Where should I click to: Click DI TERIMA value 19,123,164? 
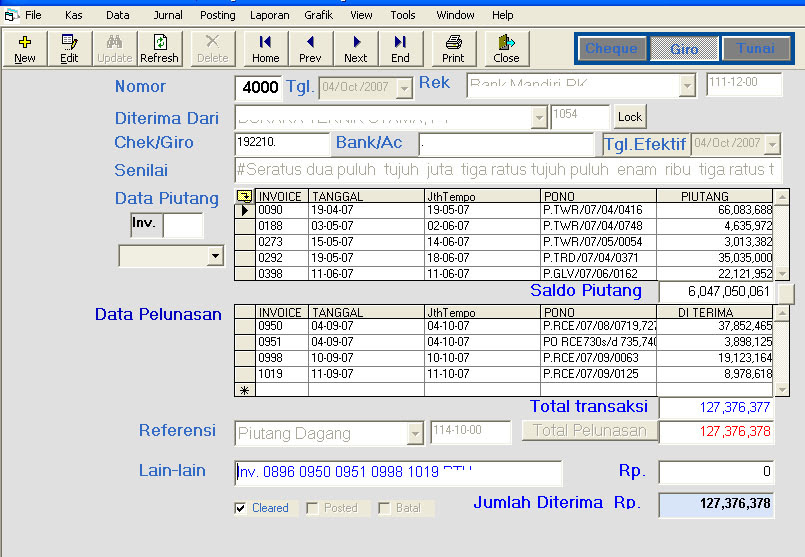click(x=715, y=358)
